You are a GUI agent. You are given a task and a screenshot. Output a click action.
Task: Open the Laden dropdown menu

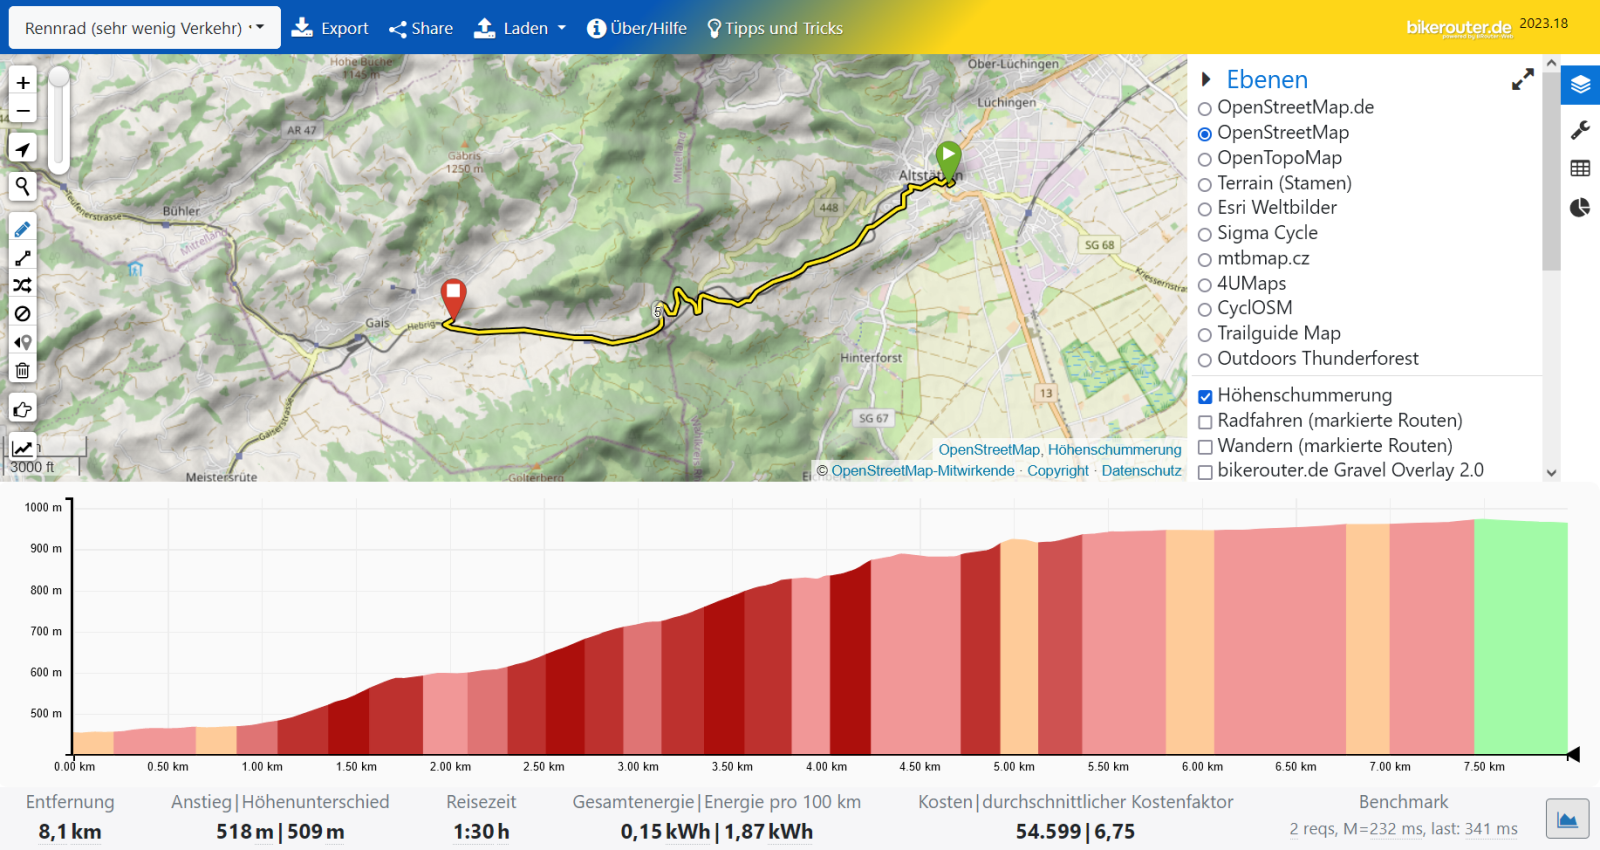[x=520, y=28]
